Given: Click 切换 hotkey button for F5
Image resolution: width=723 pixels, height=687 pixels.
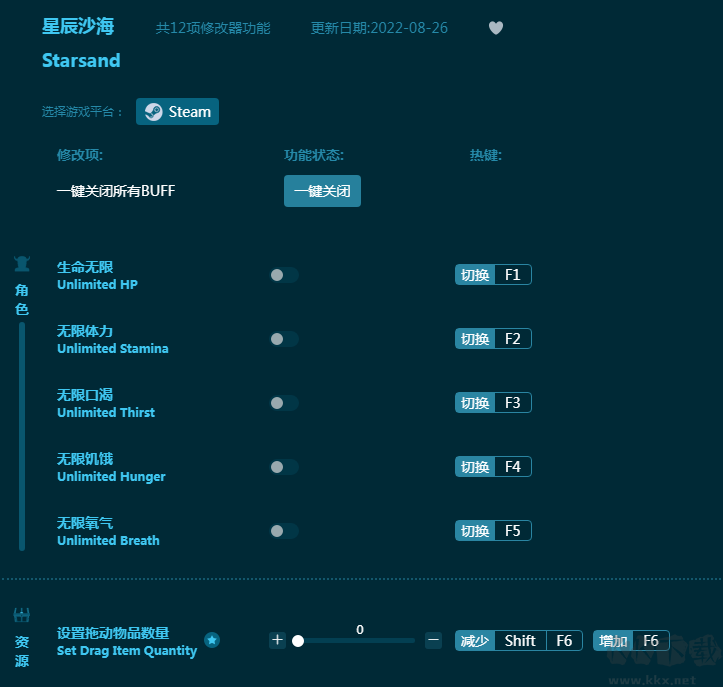Looking at the screenshot, I should (475, 531).
